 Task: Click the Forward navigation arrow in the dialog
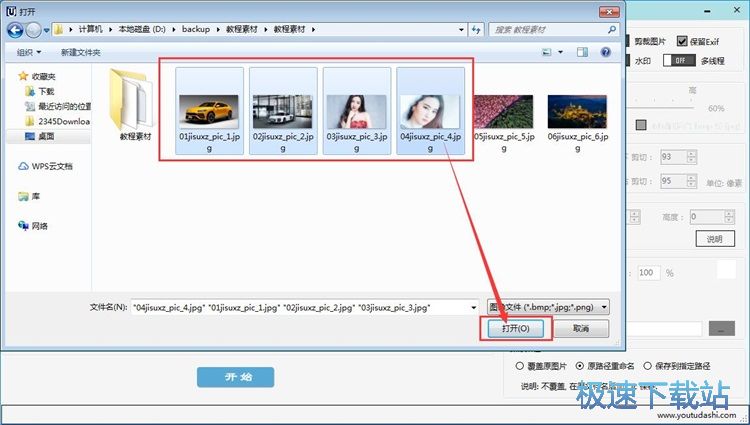click(33, 30)
